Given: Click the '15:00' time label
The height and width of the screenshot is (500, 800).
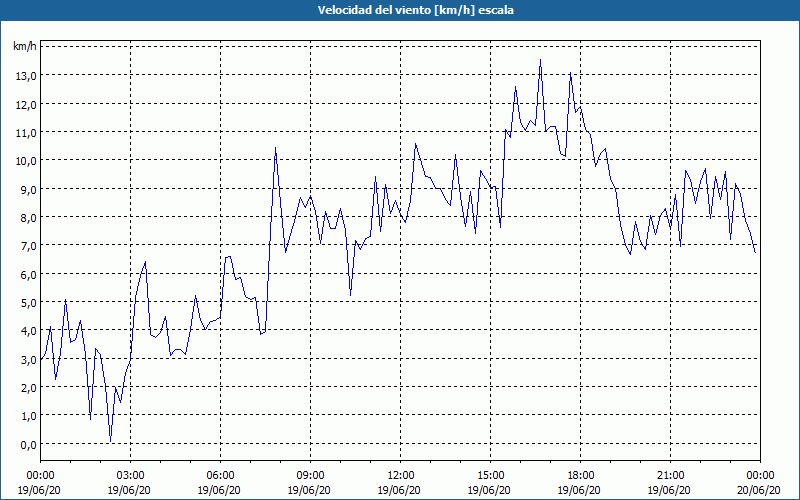Looking at the screenshot, I should point(490,476).
